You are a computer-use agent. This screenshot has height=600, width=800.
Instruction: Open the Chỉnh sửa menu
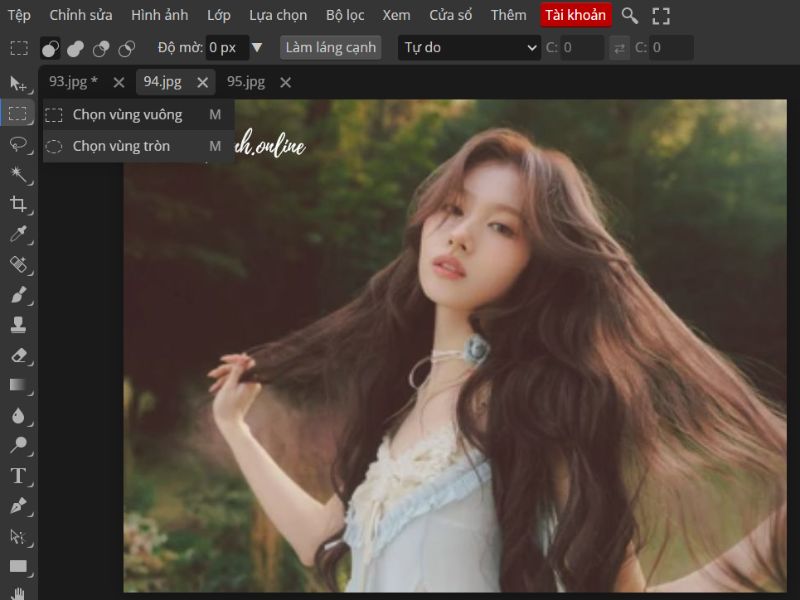tap(81, 15)
